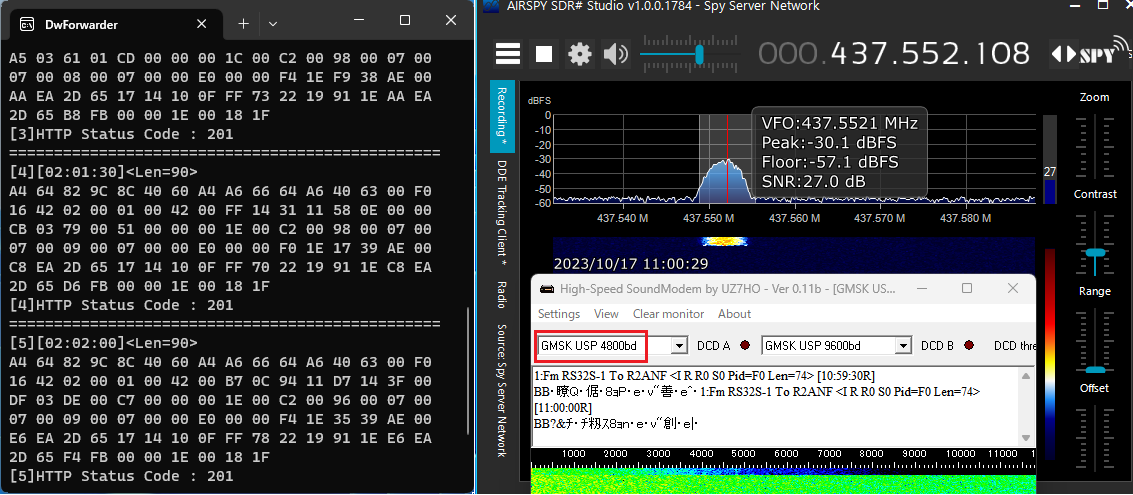Open SoundModem View menu
This screenshot has width=1133, height=495.
(x=606, y=314)
